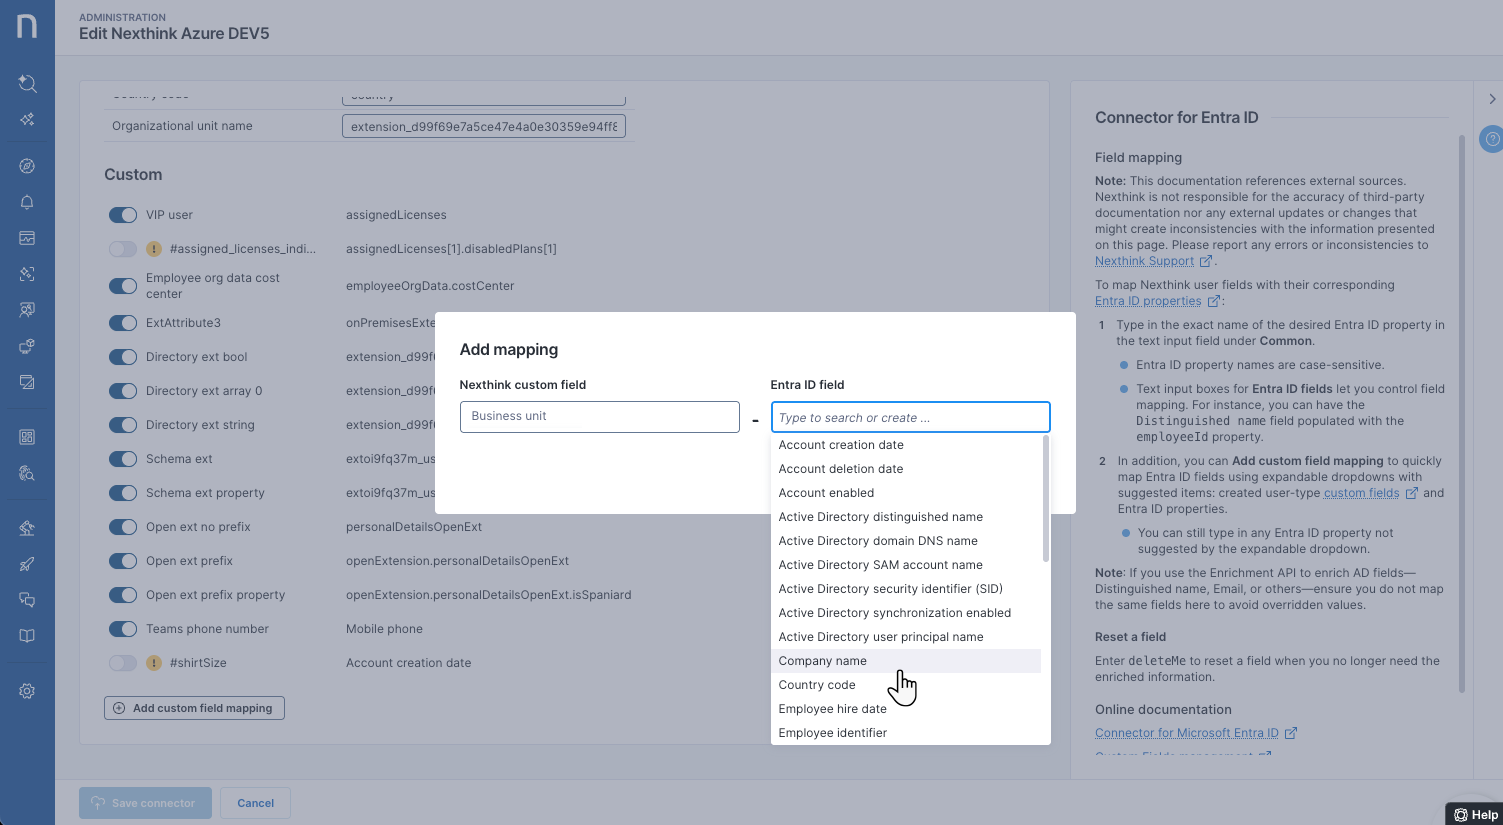1503x825 pixels.
Task: Choose Employee hire date in the list
Action: (832, 709)
